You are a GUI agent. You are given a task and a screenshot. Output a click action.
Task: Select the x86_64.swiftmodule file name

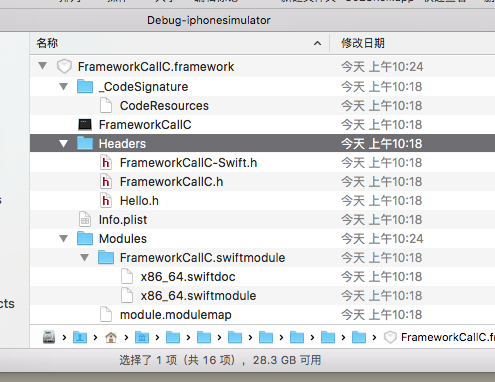pyautogui.click(x=198, y=296)
